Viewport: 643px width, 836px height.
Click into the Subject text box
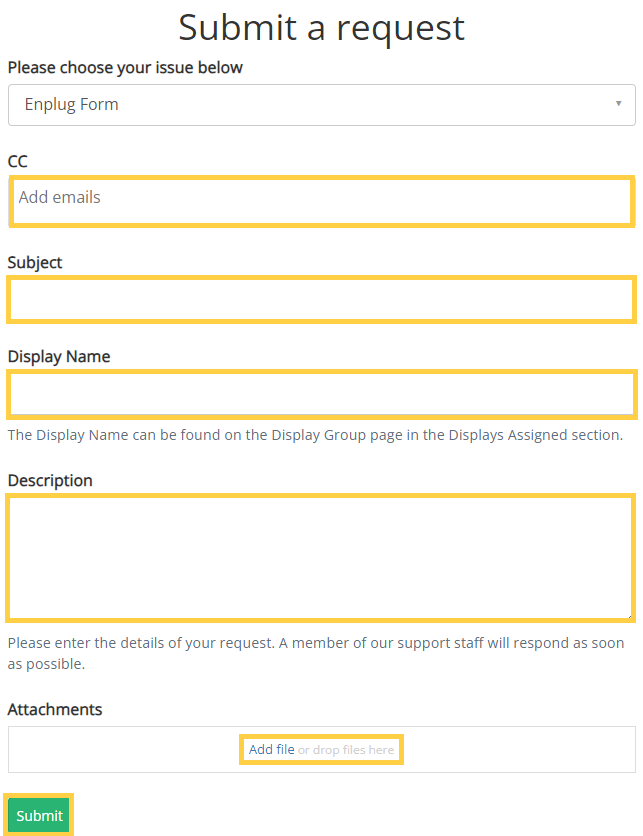[x=322, y=300]
